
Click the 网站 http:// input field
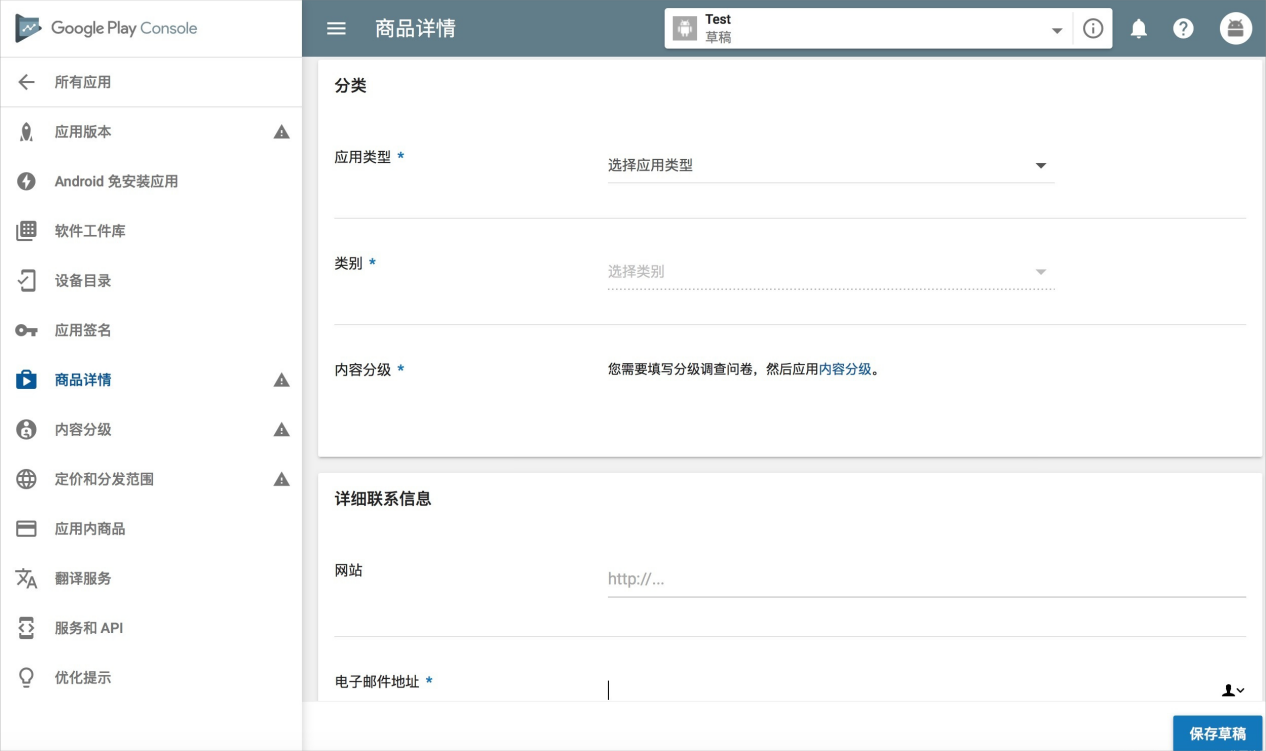pyautogui.click(x=926, y=579)
